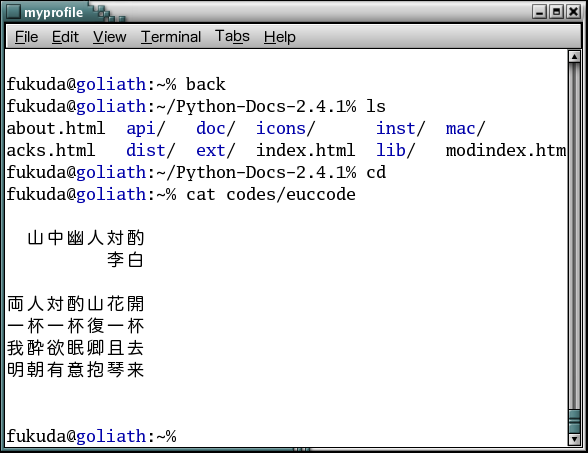Open the View menu
The width and height of the screenshot is (588, 453).
[110, 37]
